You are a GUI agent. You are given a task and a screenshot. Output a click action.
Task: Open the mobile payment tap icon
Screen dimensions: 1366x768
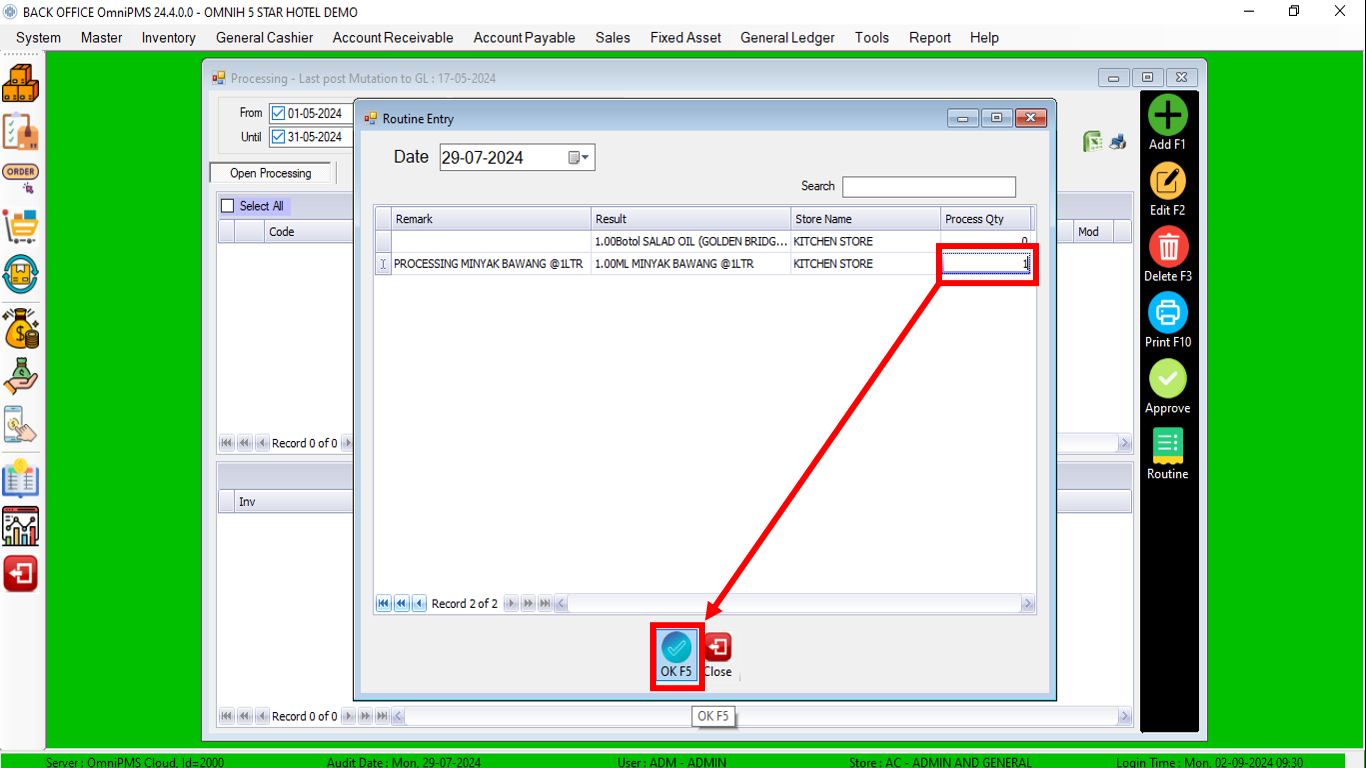pyautogui.click(x=20, y=424)
